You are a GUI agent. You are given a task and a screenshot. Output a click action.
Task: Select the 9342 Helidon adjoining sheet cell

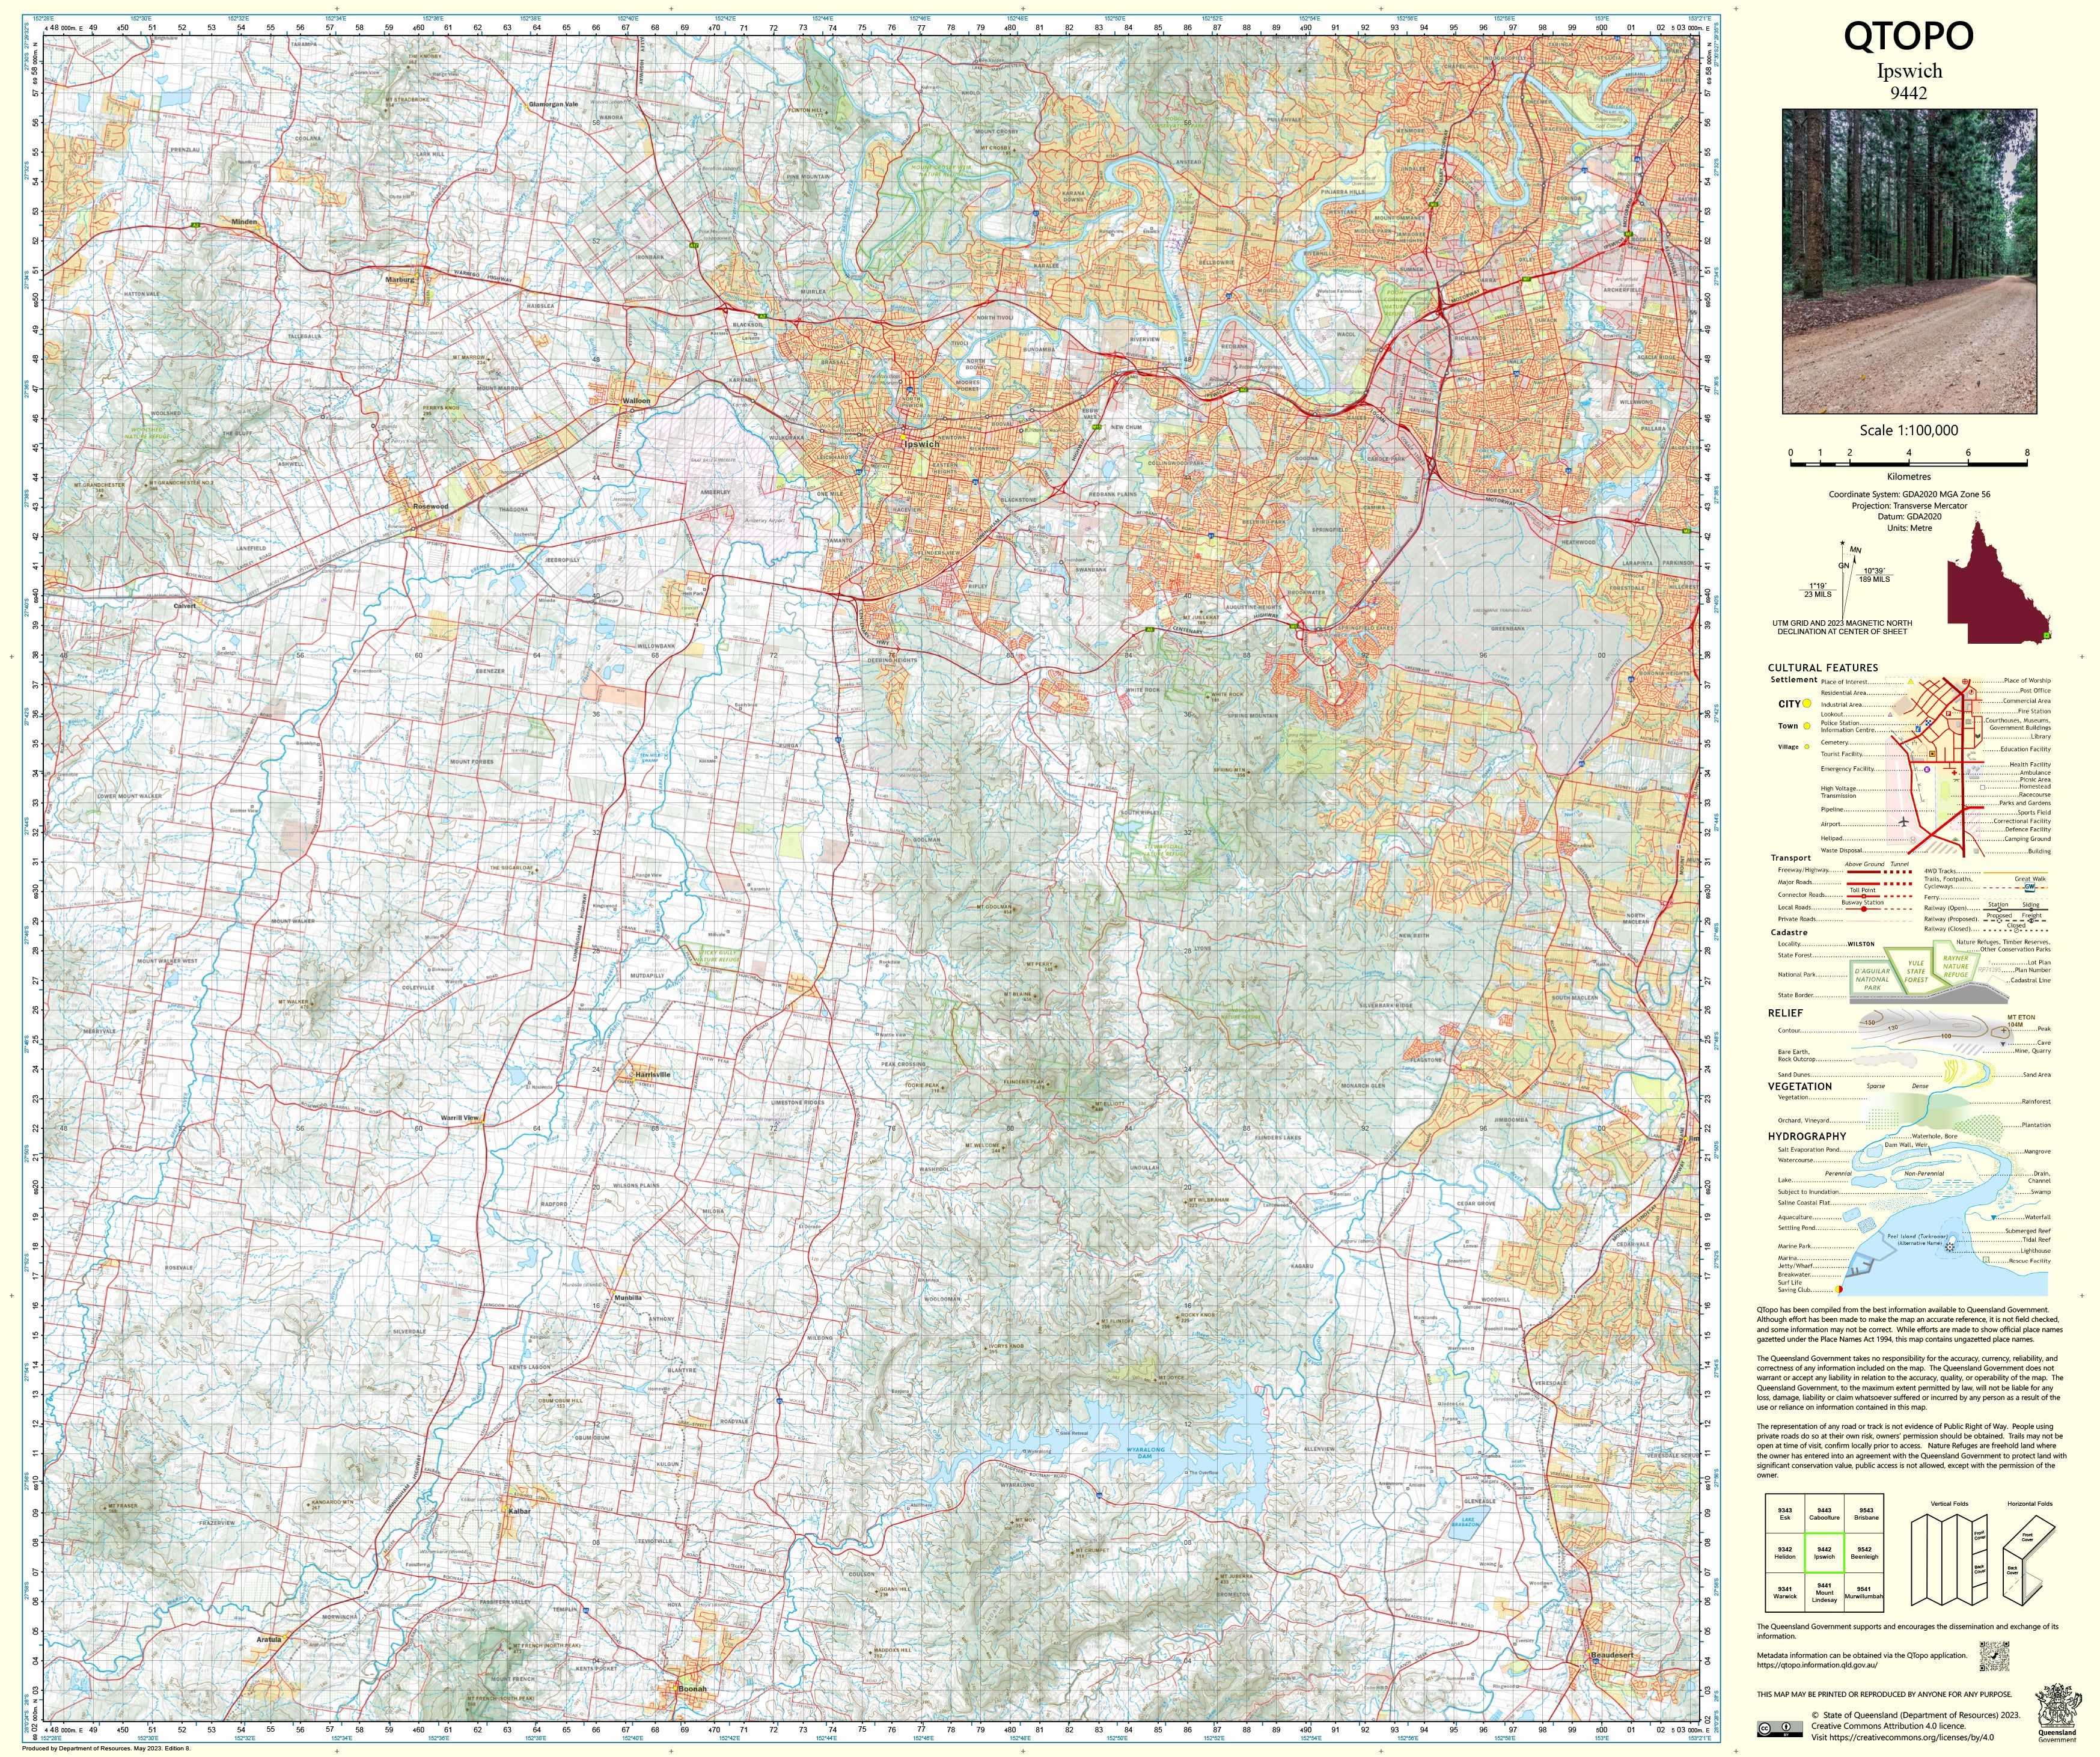click(1785, 1552)
